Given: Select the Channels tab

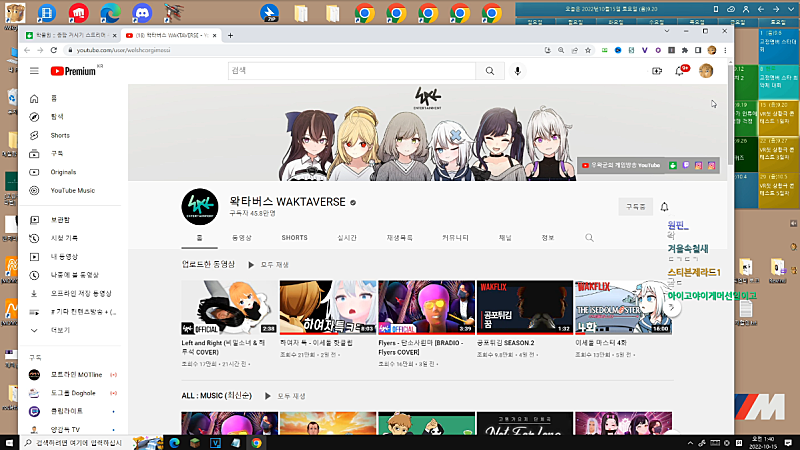Looking at the screenshot, I should click(505, 238).
